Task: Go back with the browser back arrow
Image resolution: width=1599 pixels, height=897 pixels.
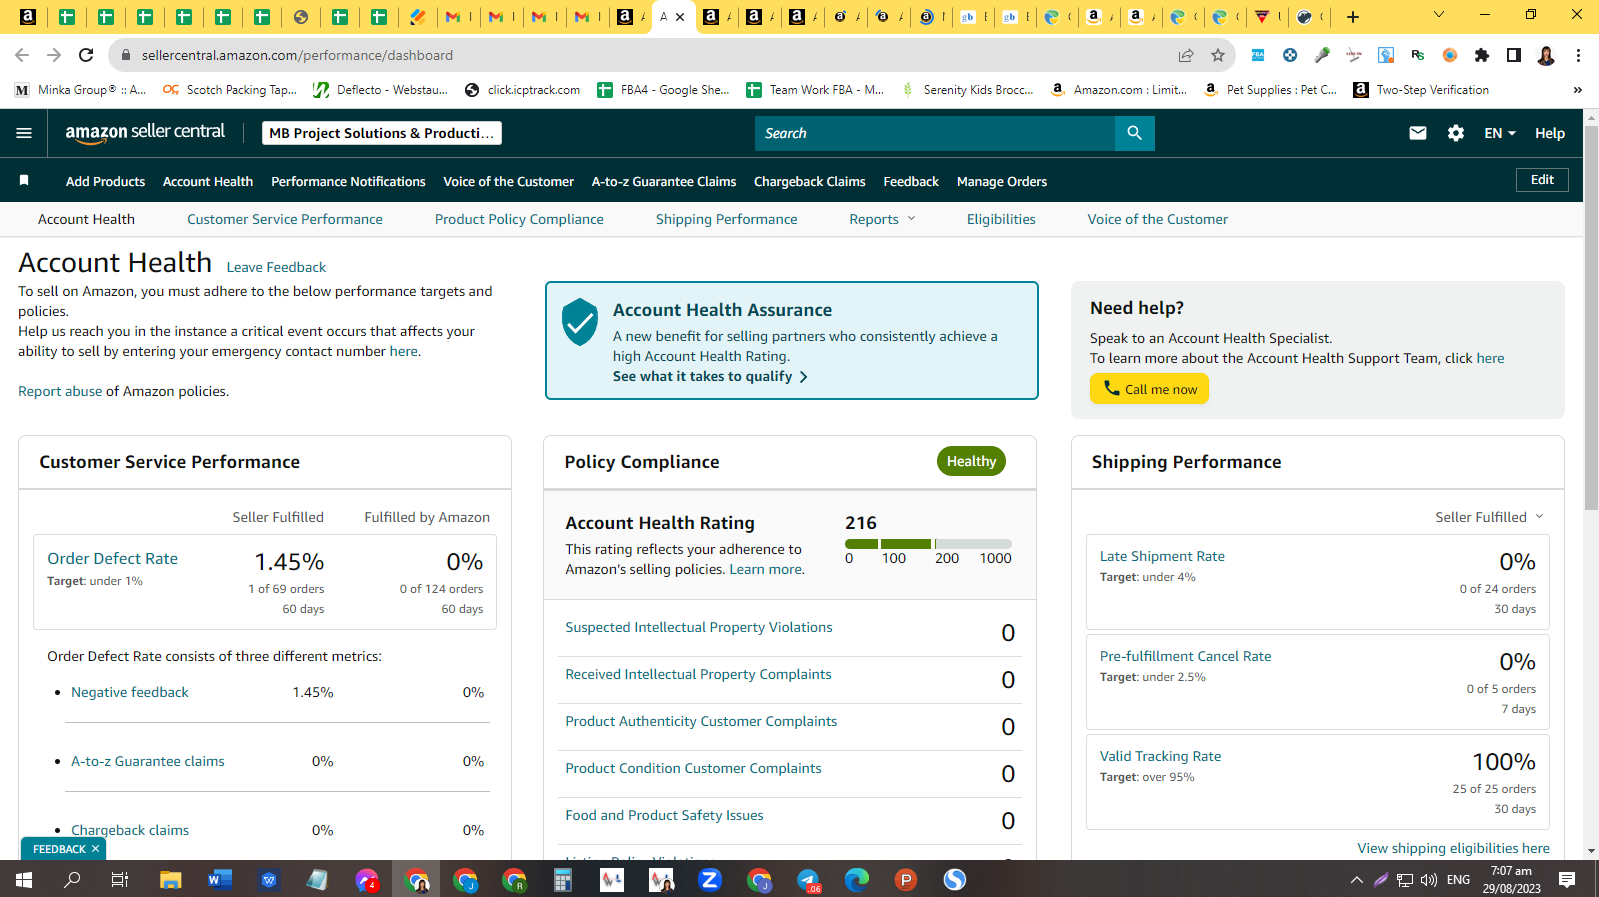Action: (22, 55)
